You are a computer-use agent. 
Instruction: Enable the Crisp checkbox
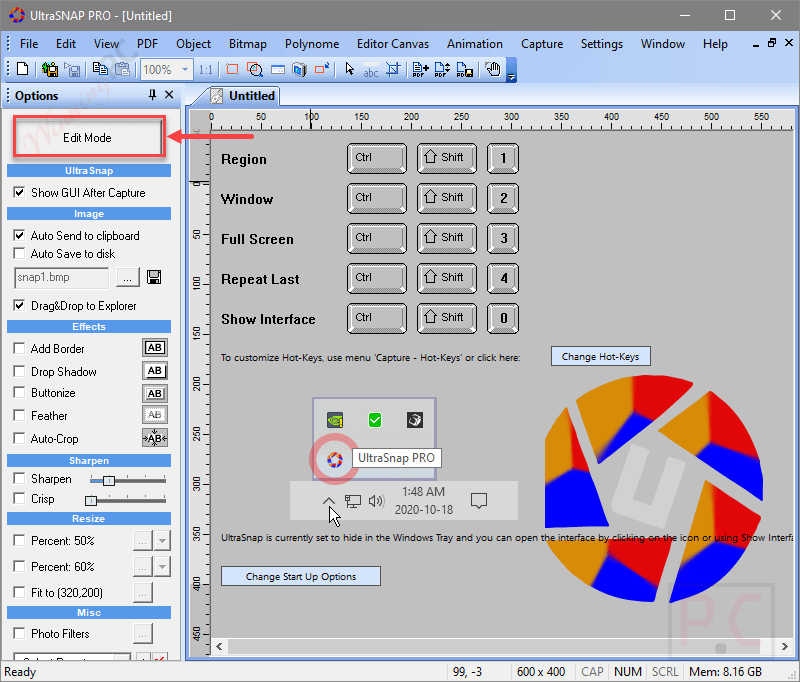pyautogui.click(x=19, y=498)
